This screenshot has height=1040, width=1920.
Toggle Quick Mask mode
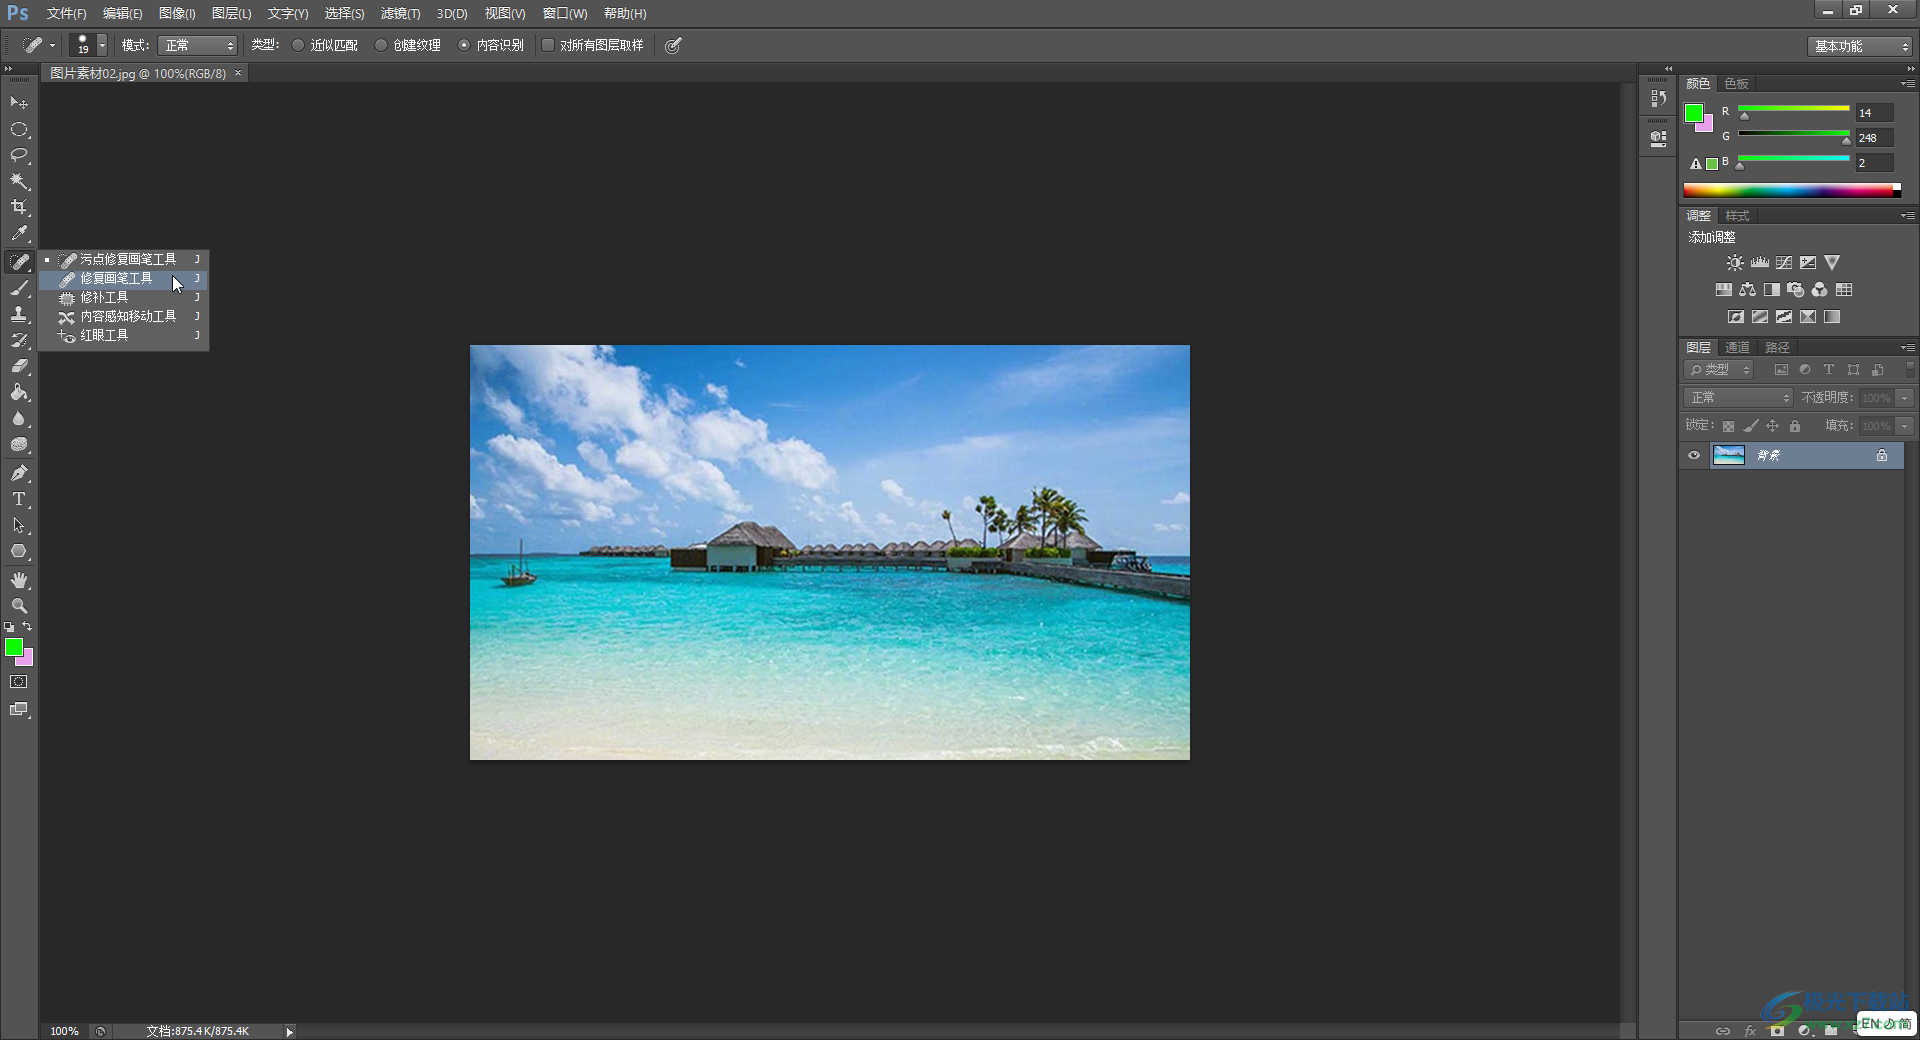pyautogui.click(x=19, y=682)
